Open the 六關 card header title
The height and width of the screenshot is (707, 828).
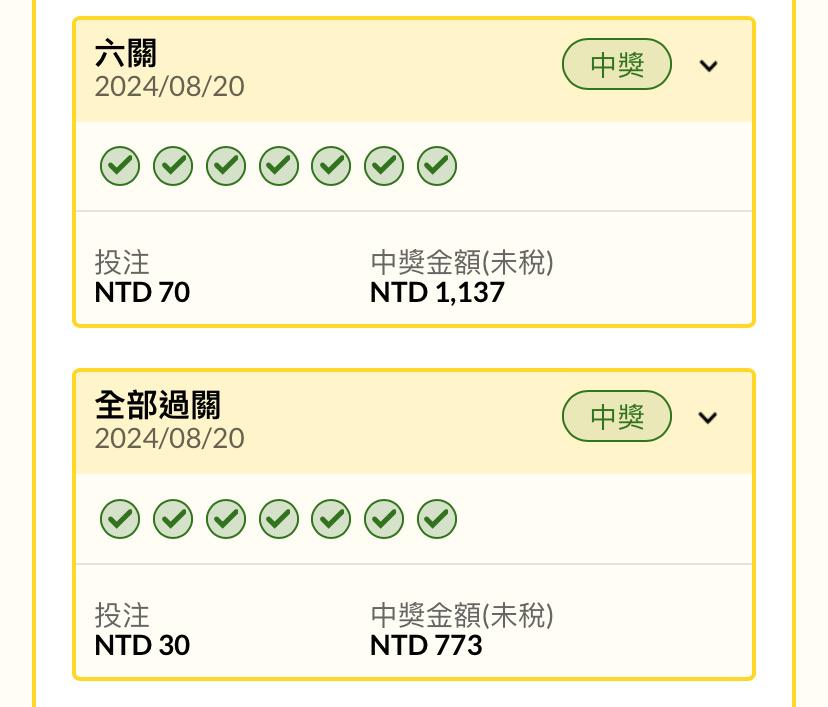(x=126, y=53)
